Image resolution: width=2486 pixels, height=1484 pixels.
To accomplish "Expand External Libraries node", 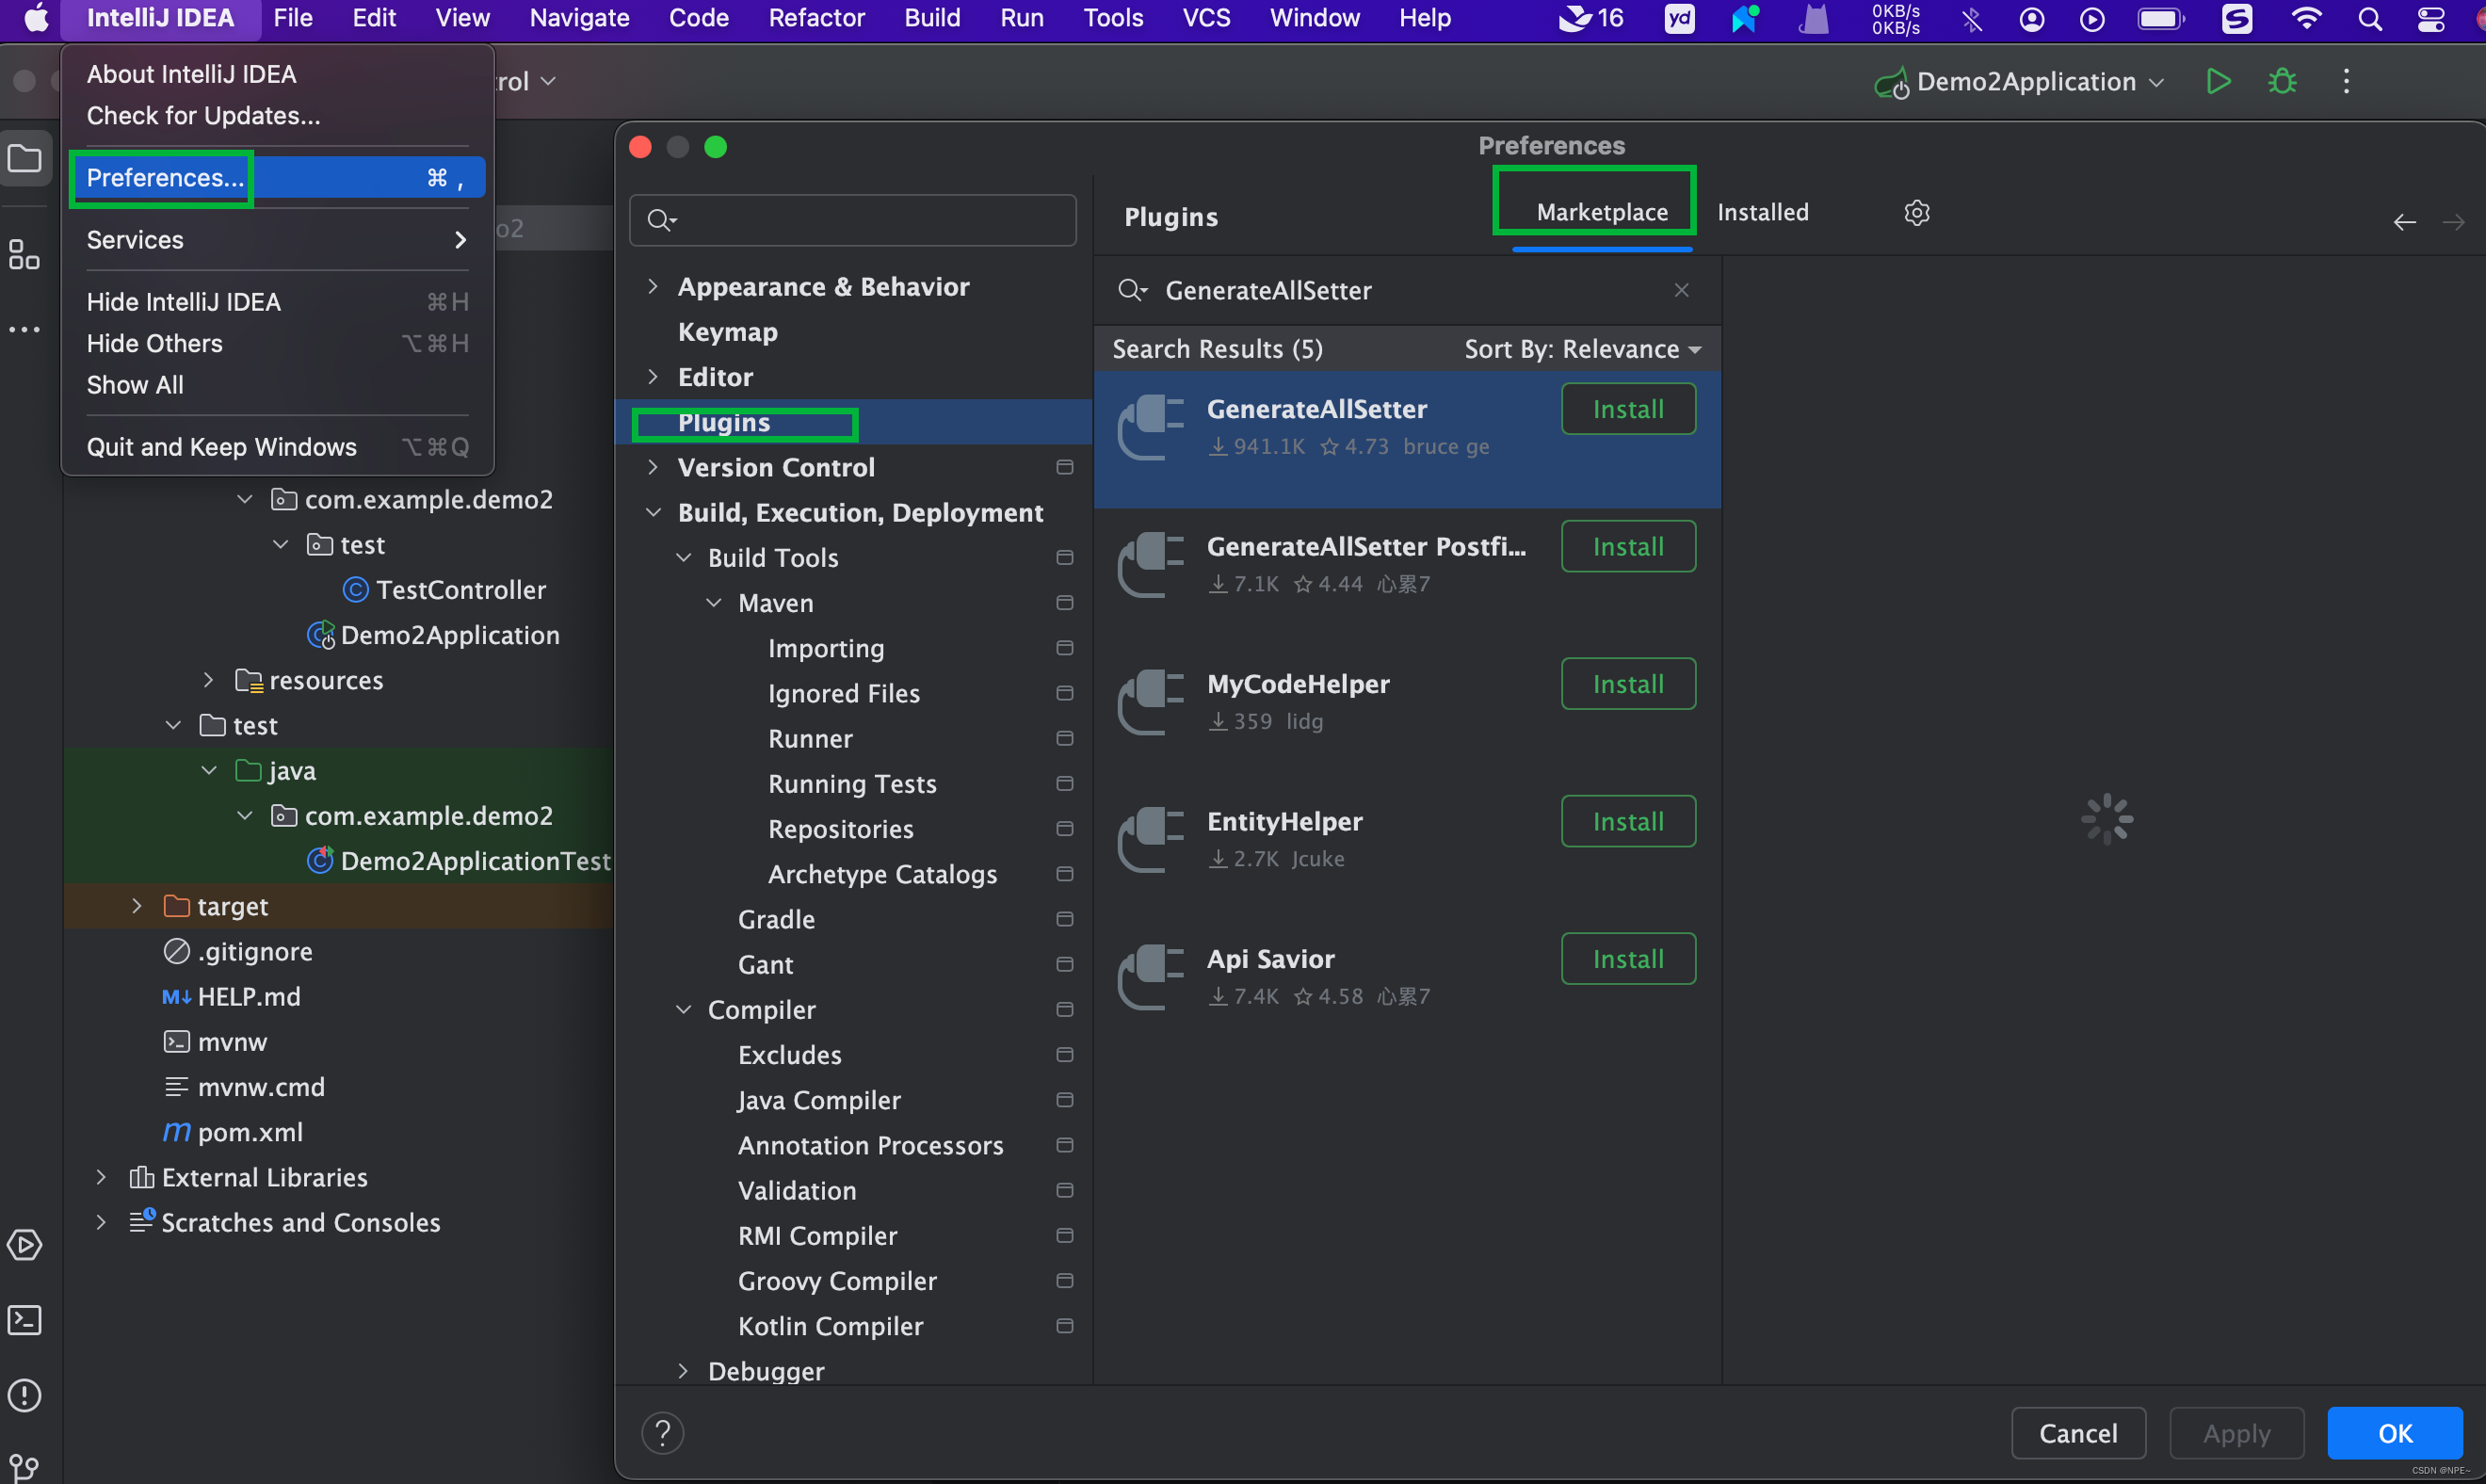I will [101, 1177].
